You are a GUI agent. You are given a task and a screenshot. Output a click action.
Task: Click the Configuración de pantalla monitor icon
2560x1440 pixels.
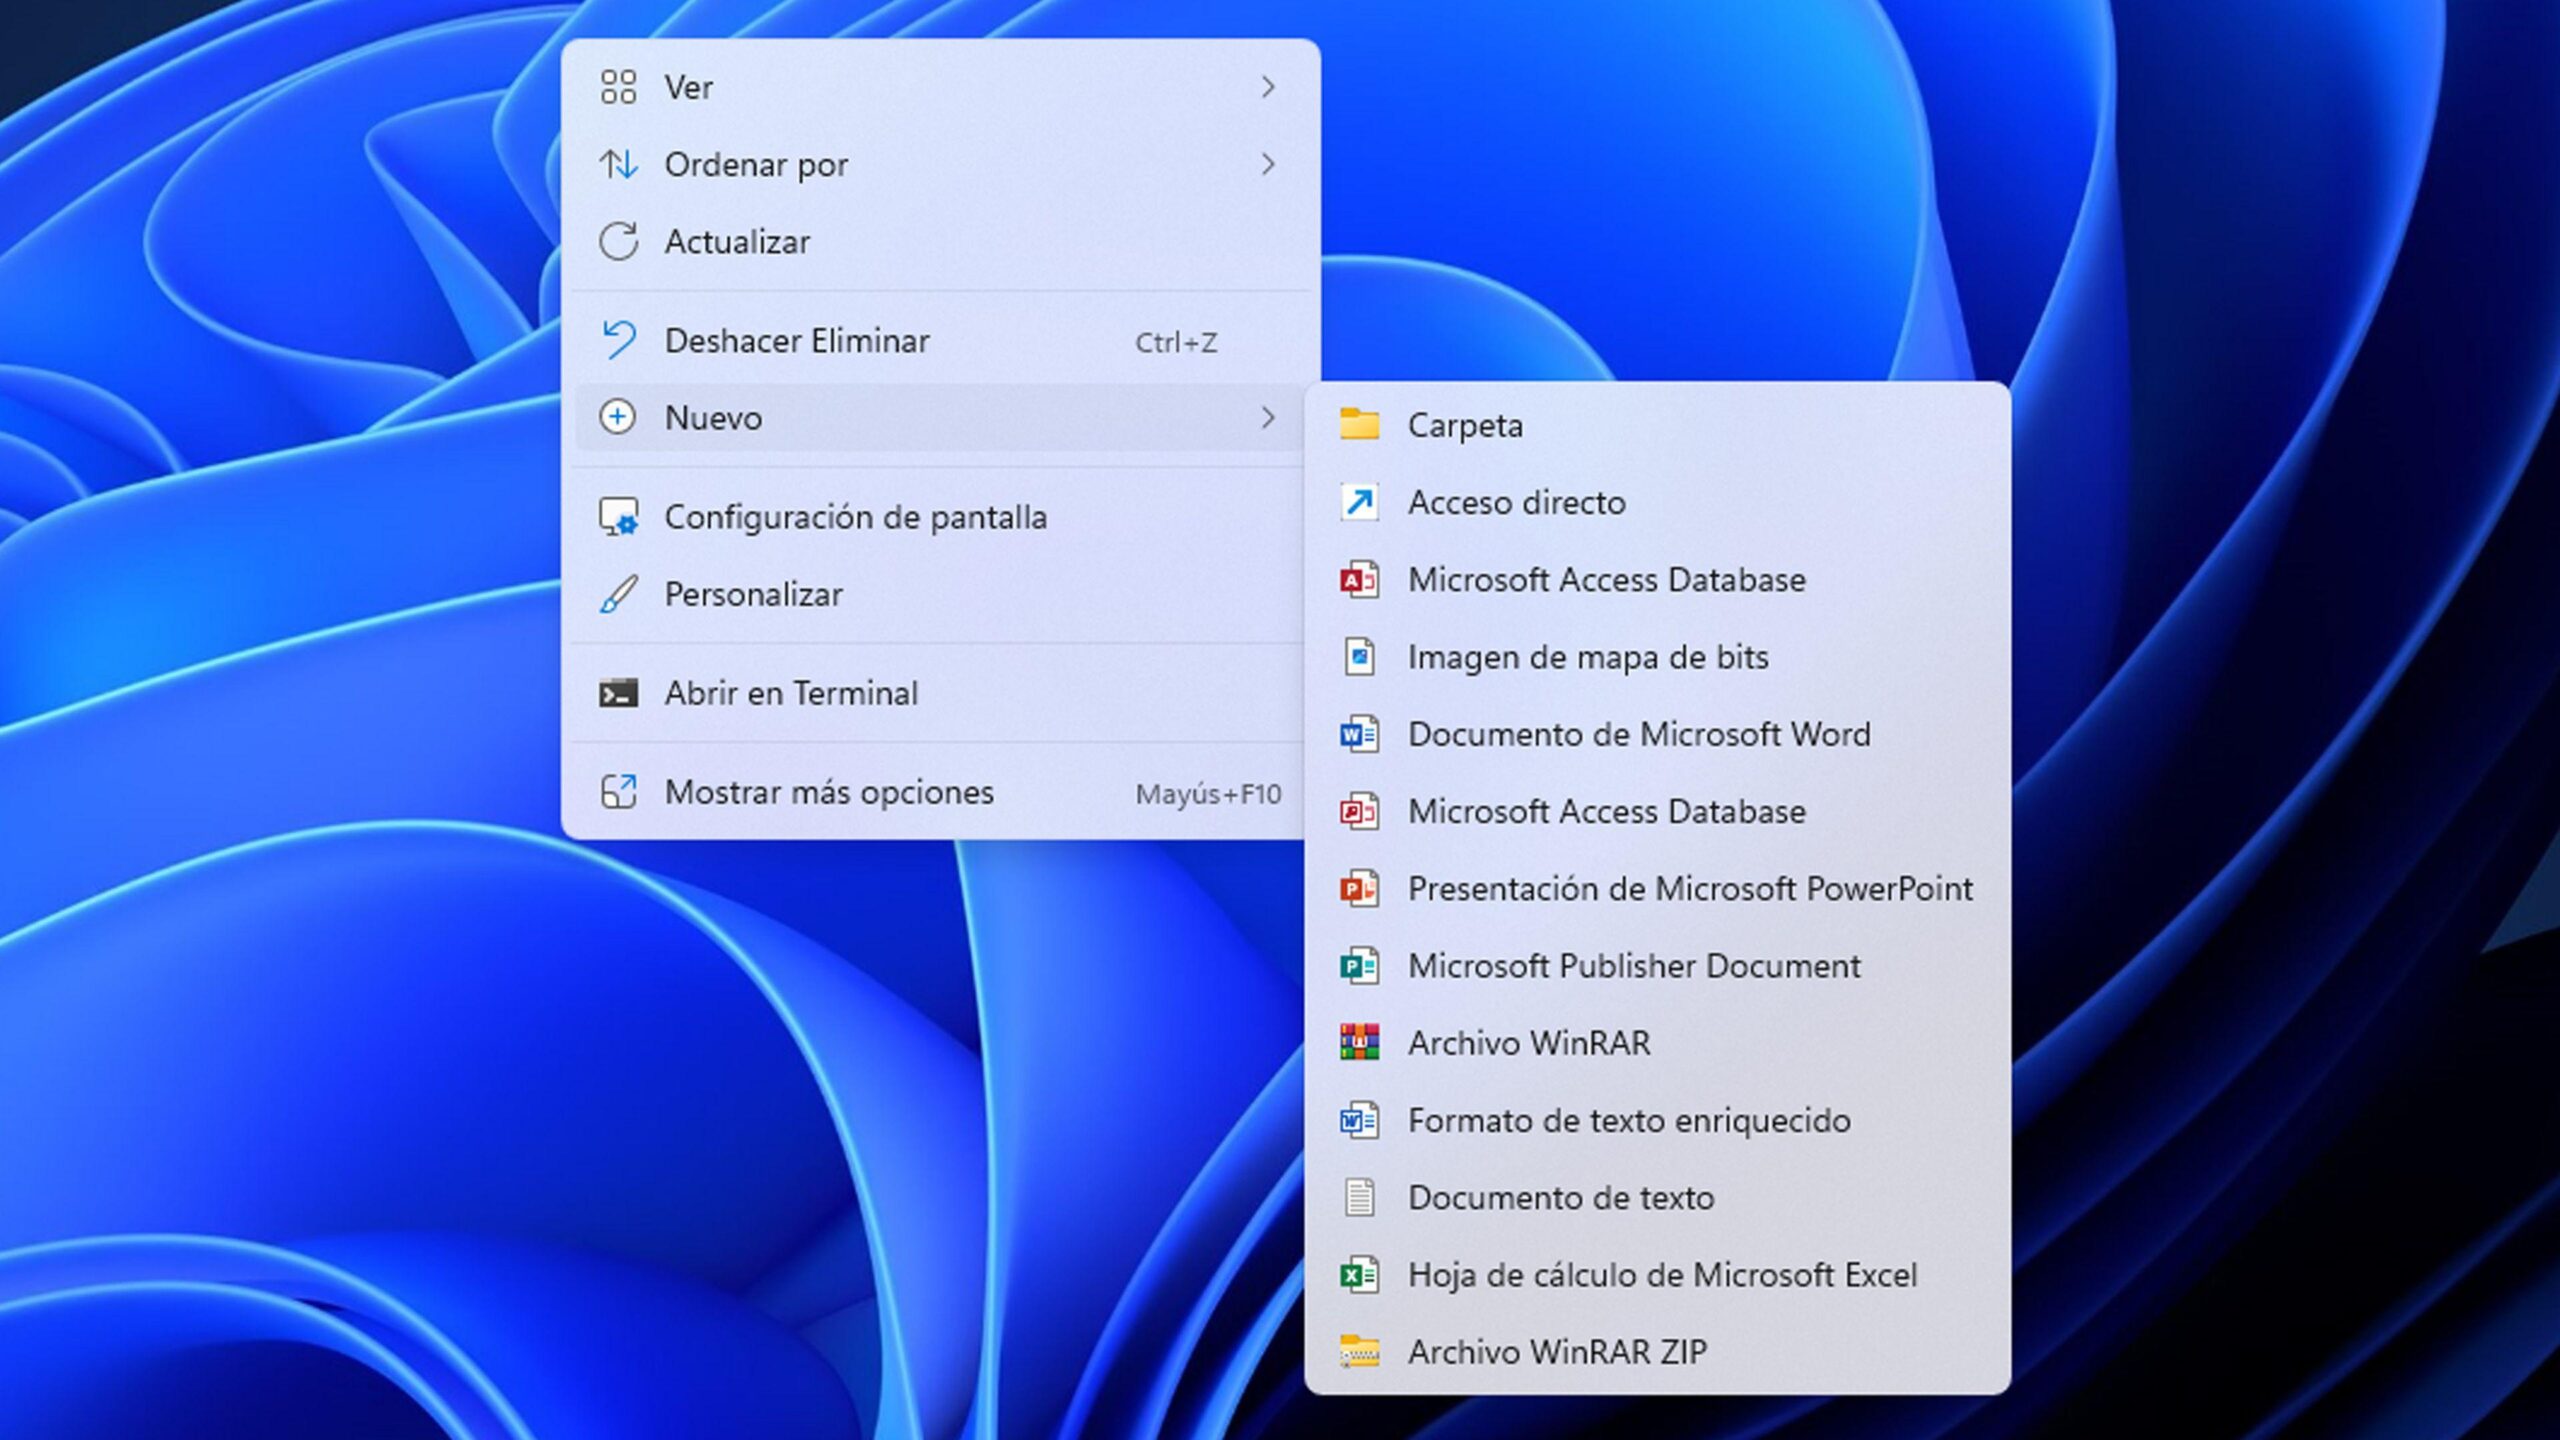[618, 517]
